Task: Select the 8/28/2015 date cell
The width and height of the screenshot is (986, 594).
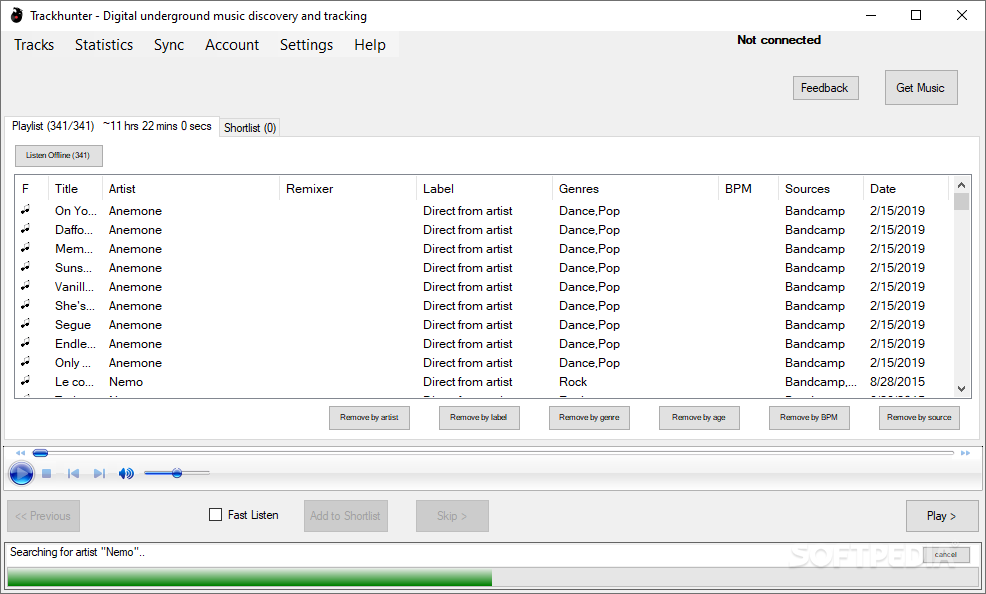Action: click(897, 382)
